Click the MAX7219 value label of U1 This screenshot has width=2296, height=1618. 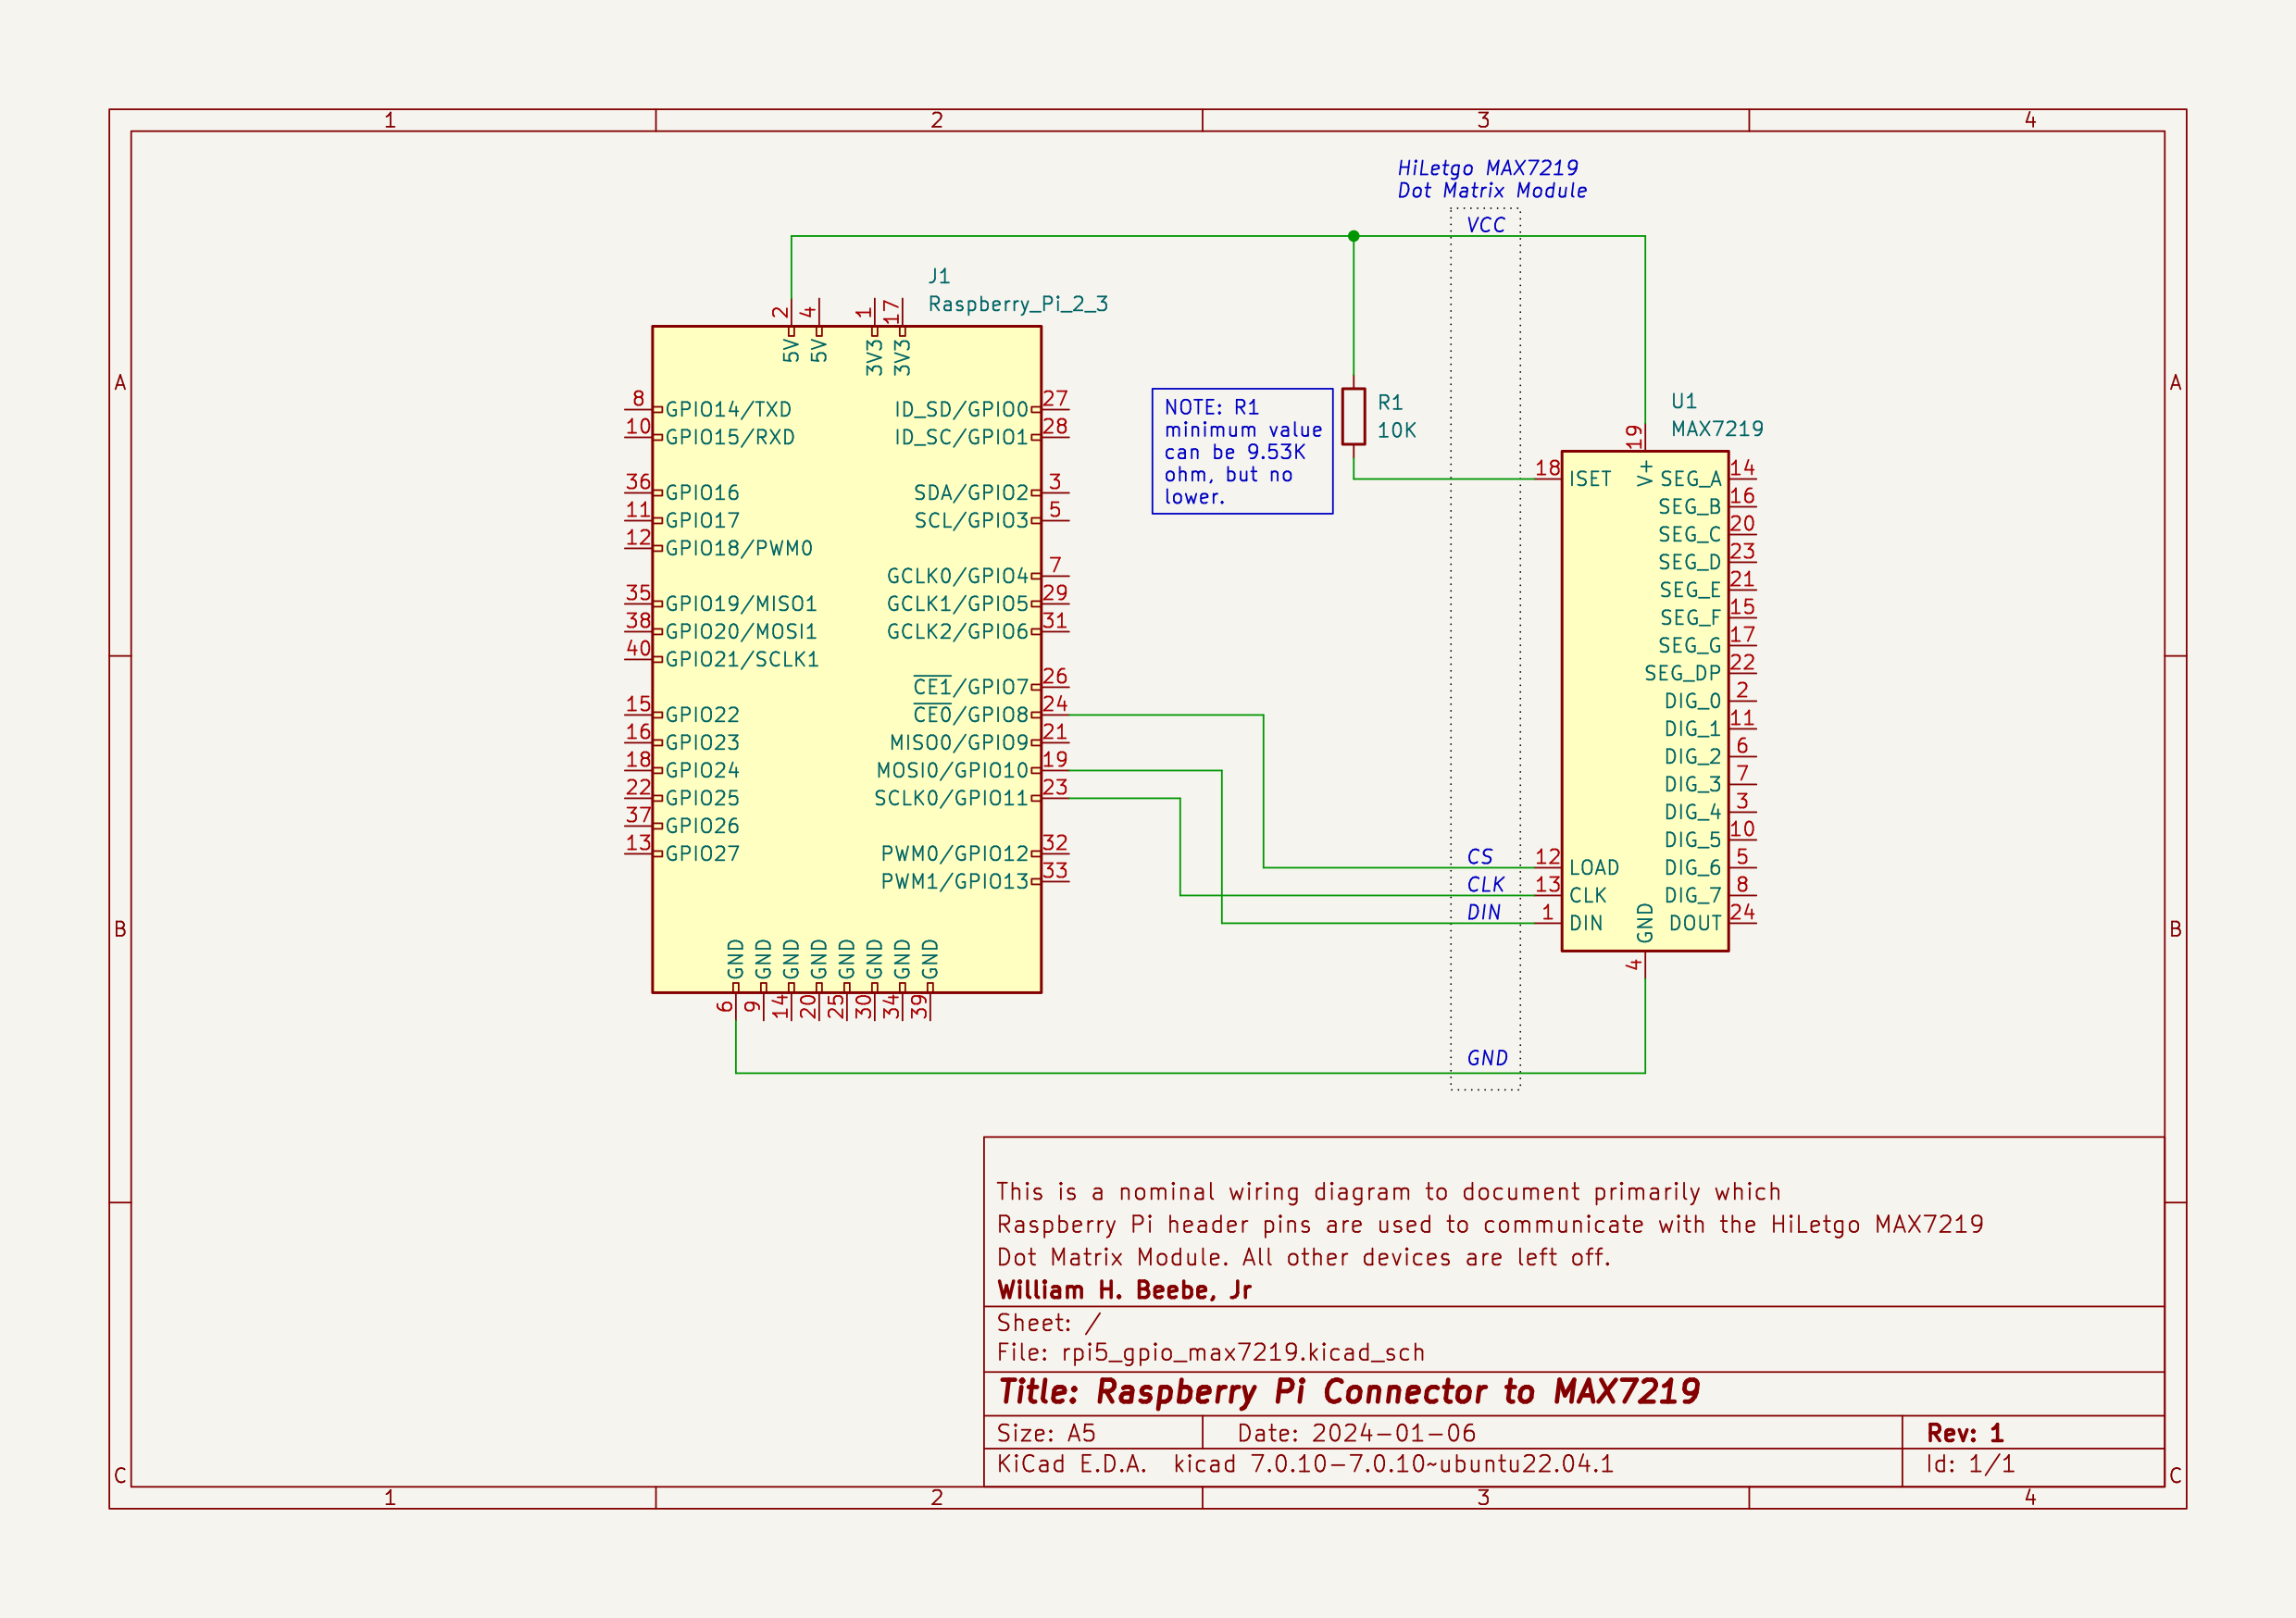pyautogui.click(x=1717, y=429)
